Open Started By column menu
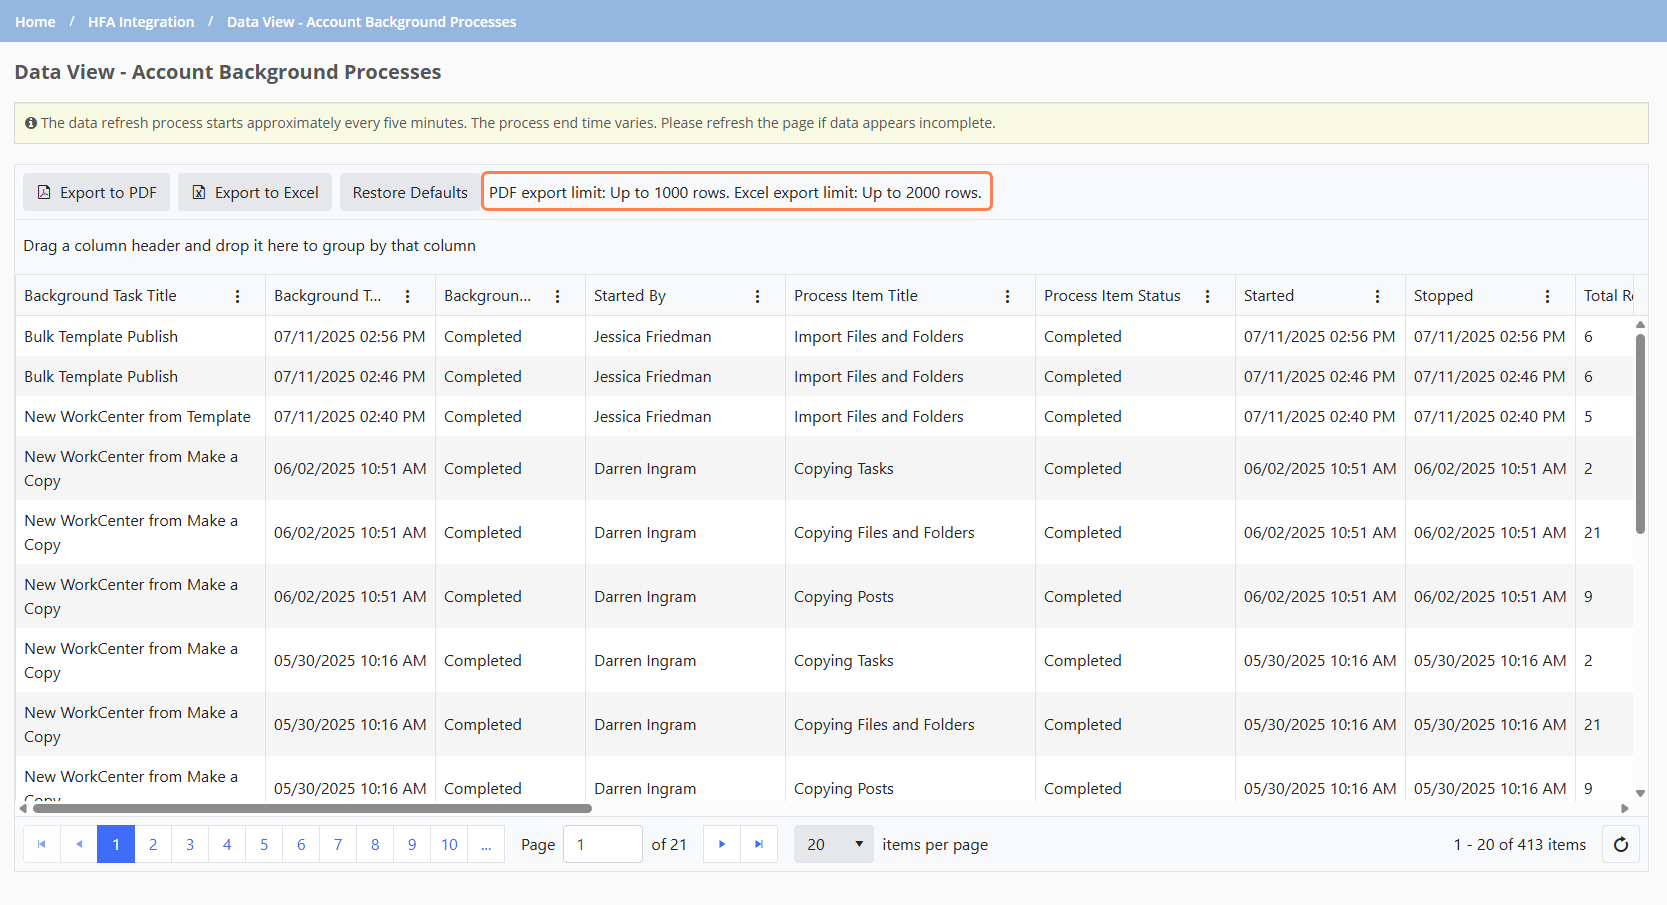Image resolution: width=1667 pixels, height=905 pixels. point(757,296)
